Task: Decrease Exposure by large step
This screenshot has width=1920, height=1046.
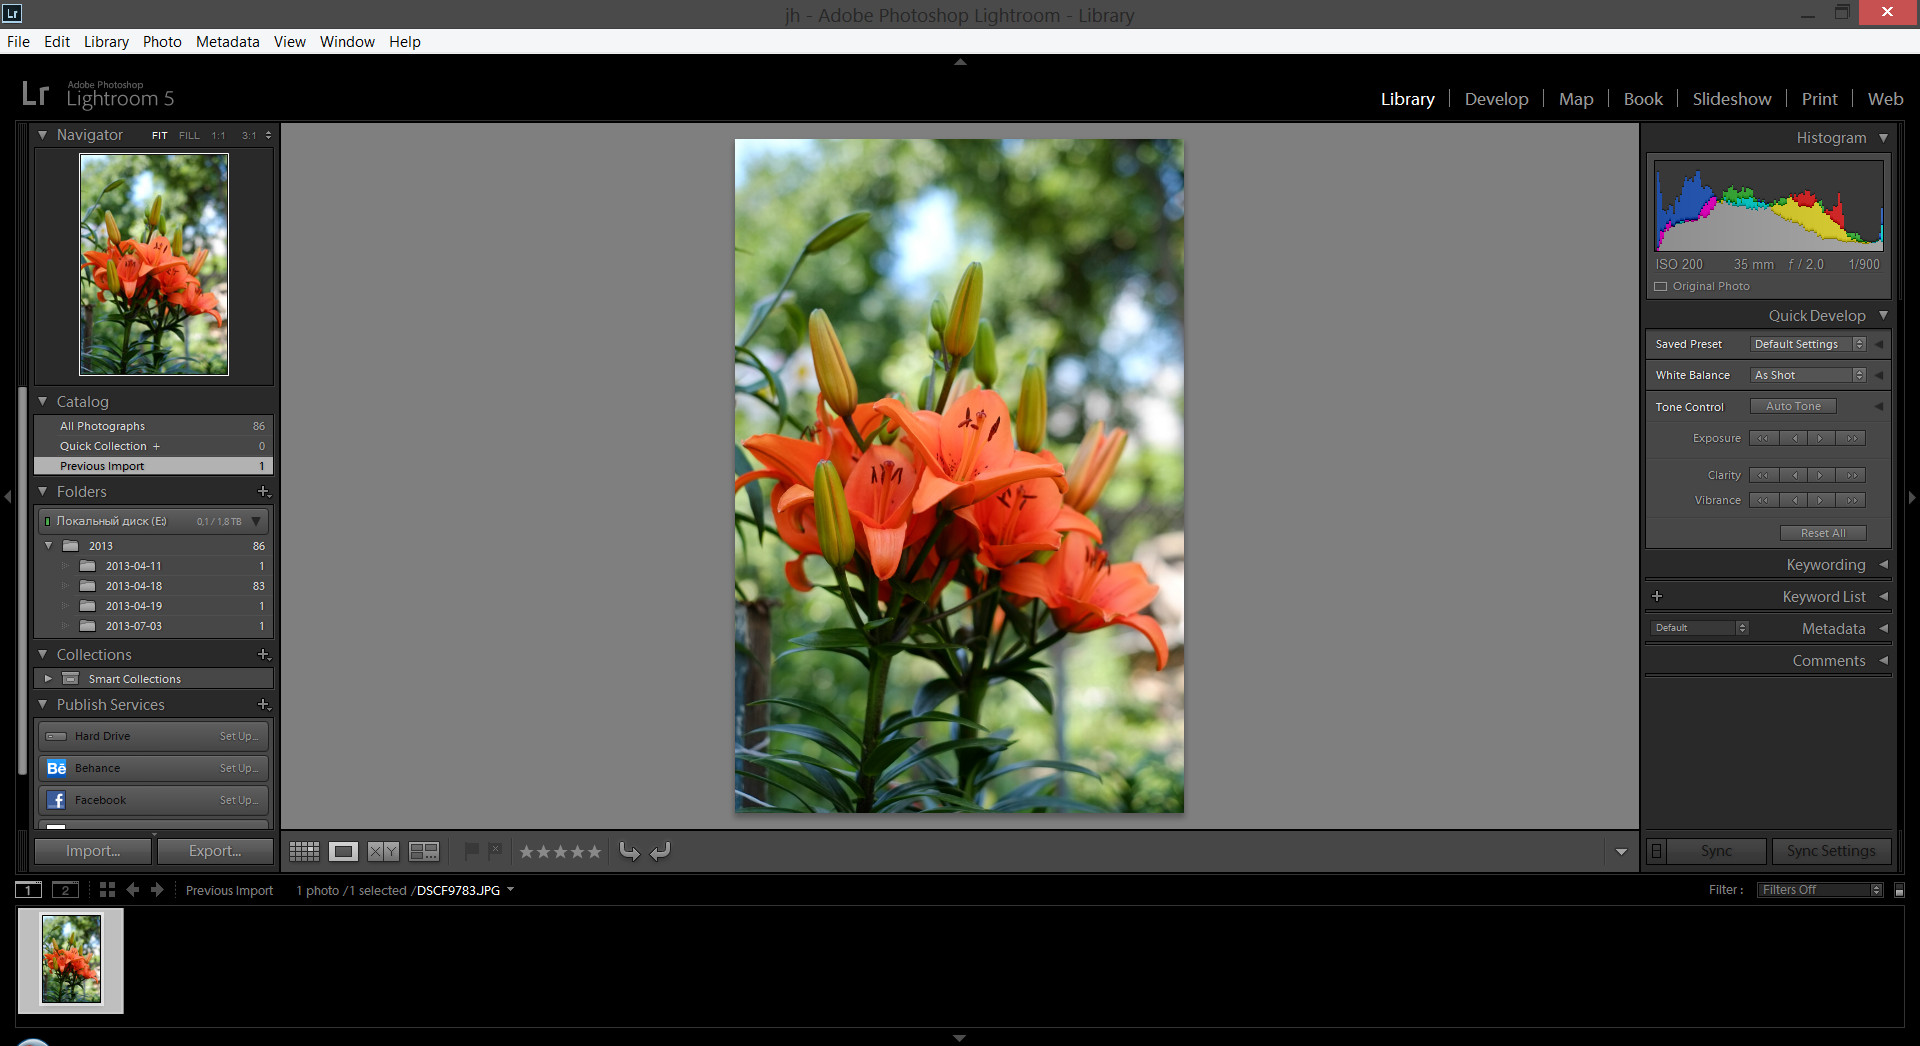Action: pos(1763,438)
